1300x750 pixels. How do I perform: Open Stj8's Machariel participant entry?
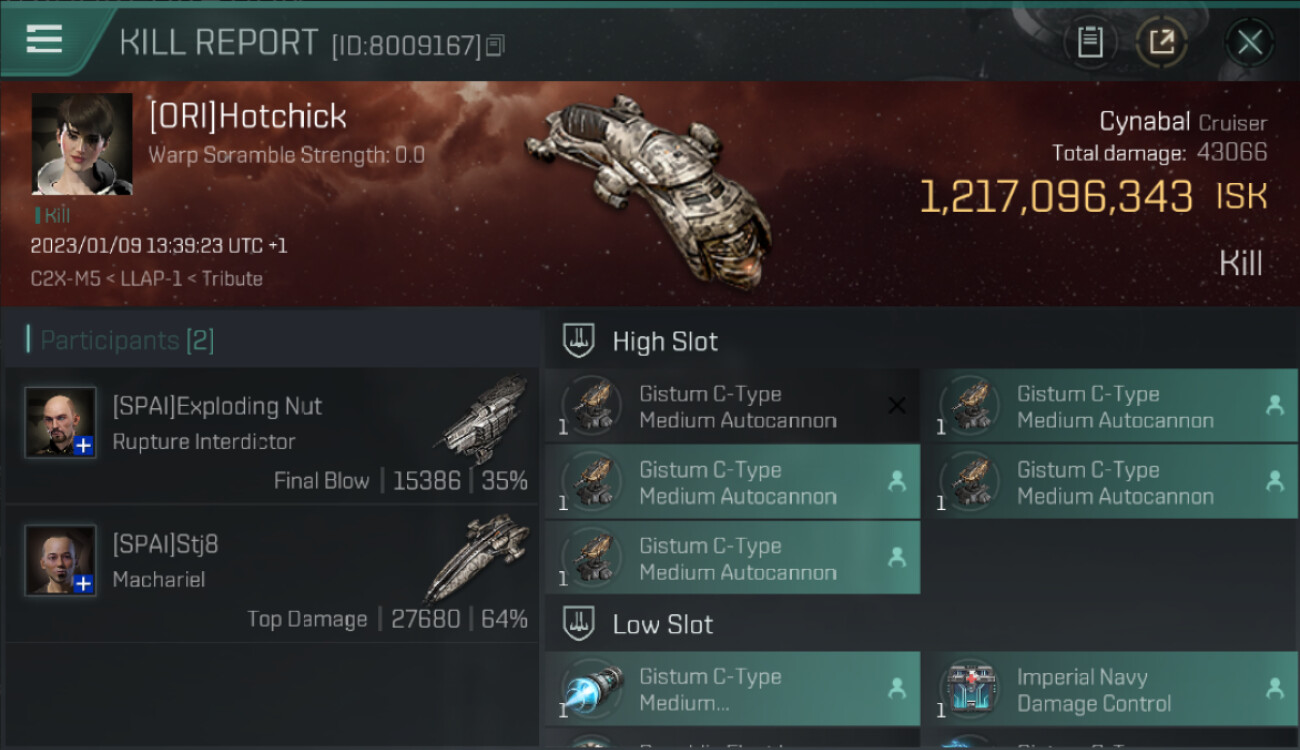272,573
